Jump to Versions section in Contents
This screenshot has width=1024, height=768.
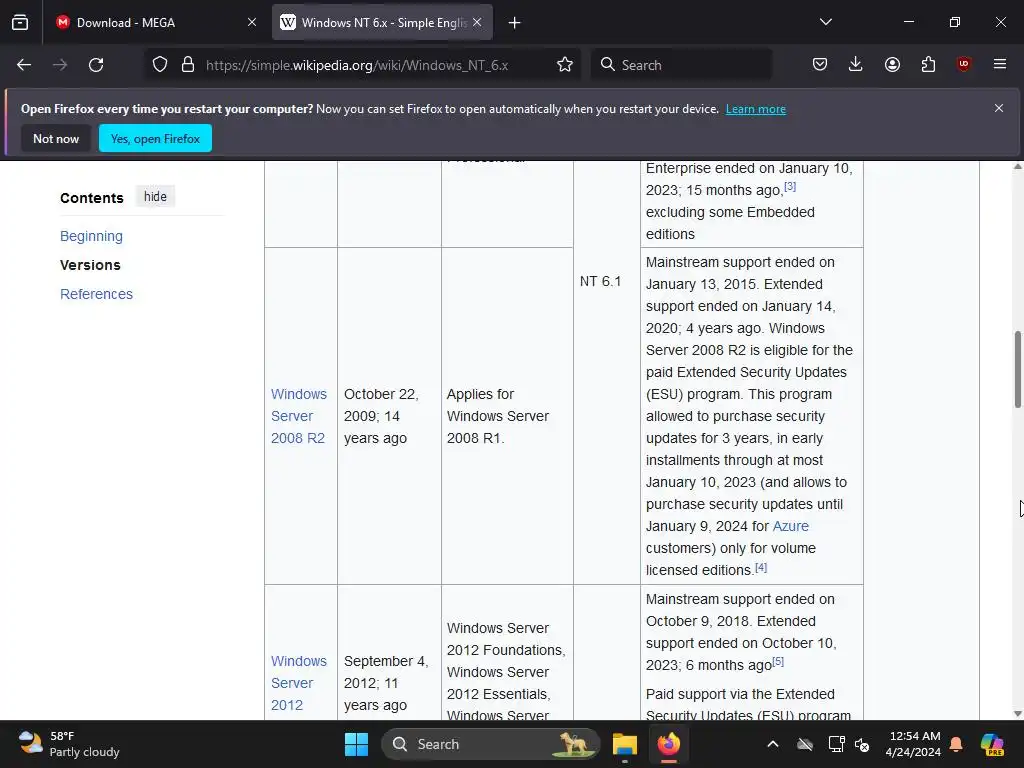pyautogui.click(x=90, y=265)
